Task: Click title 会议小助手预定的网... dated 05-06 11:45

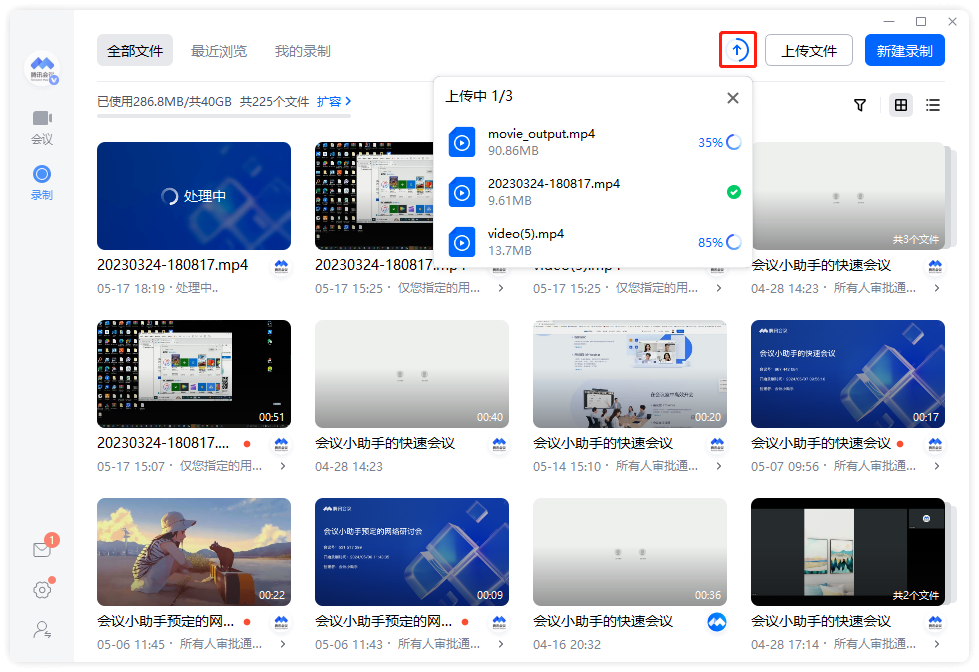Action: (x=165, y=621)
